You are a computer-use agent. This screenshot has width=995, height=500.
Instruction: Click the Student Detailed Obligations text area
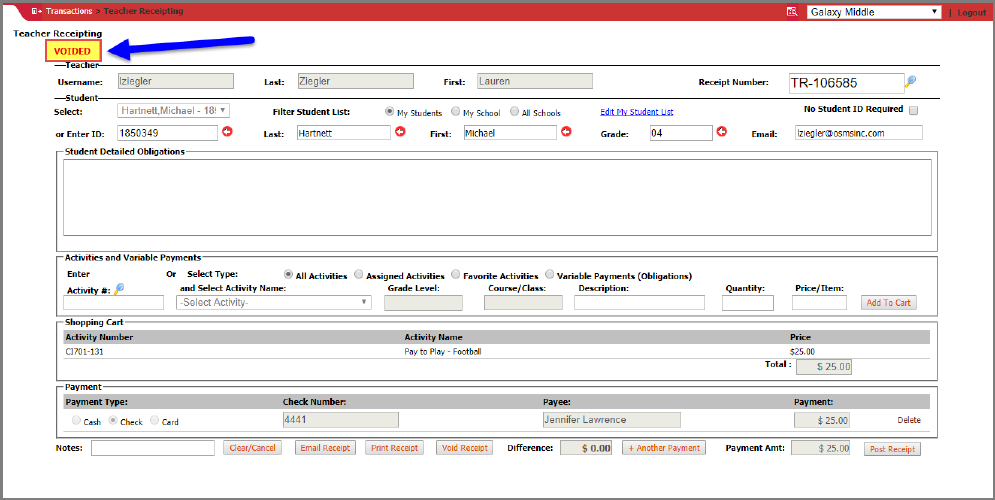coord(497,197)
